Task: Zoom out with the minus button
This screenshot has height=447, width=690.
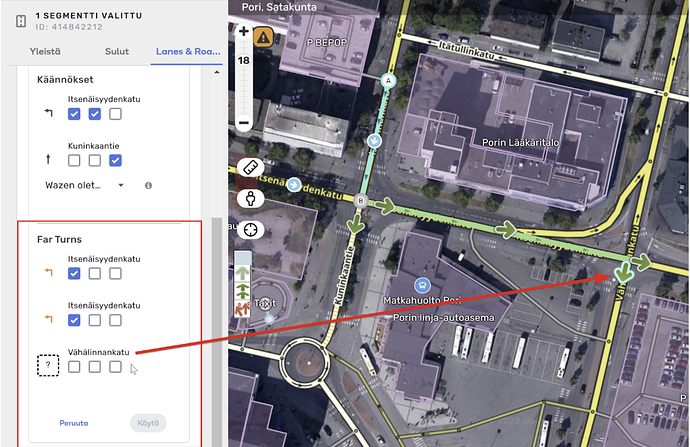Action: tap(244, 122)
